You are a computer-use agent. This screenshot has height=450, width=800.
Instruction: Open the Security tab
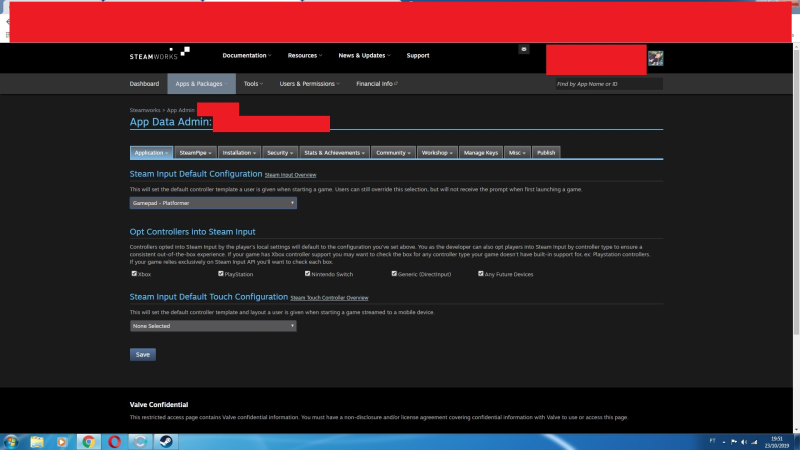280,153
